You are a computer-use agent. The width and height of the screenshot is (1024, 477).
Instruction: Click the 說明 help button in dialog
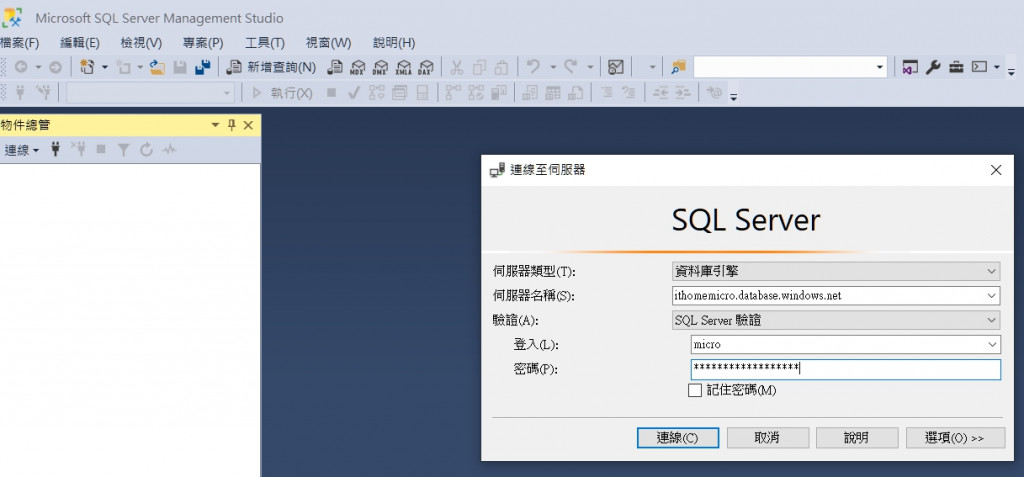click(x=857, y=438)
